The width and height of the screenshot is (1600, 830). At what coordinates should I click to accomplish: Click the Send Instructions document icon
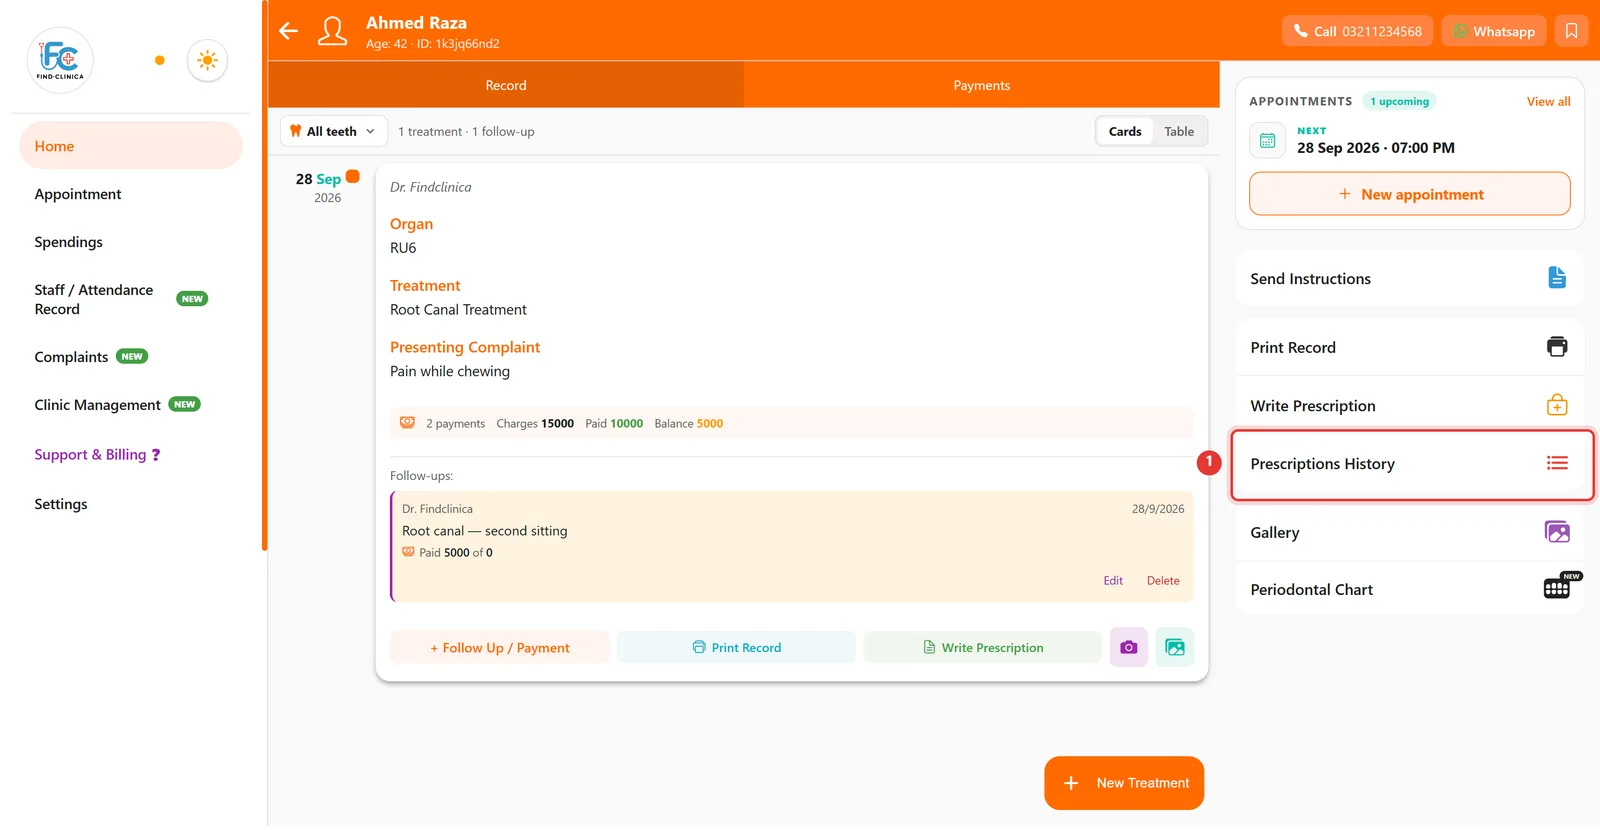coord(1557,278)
